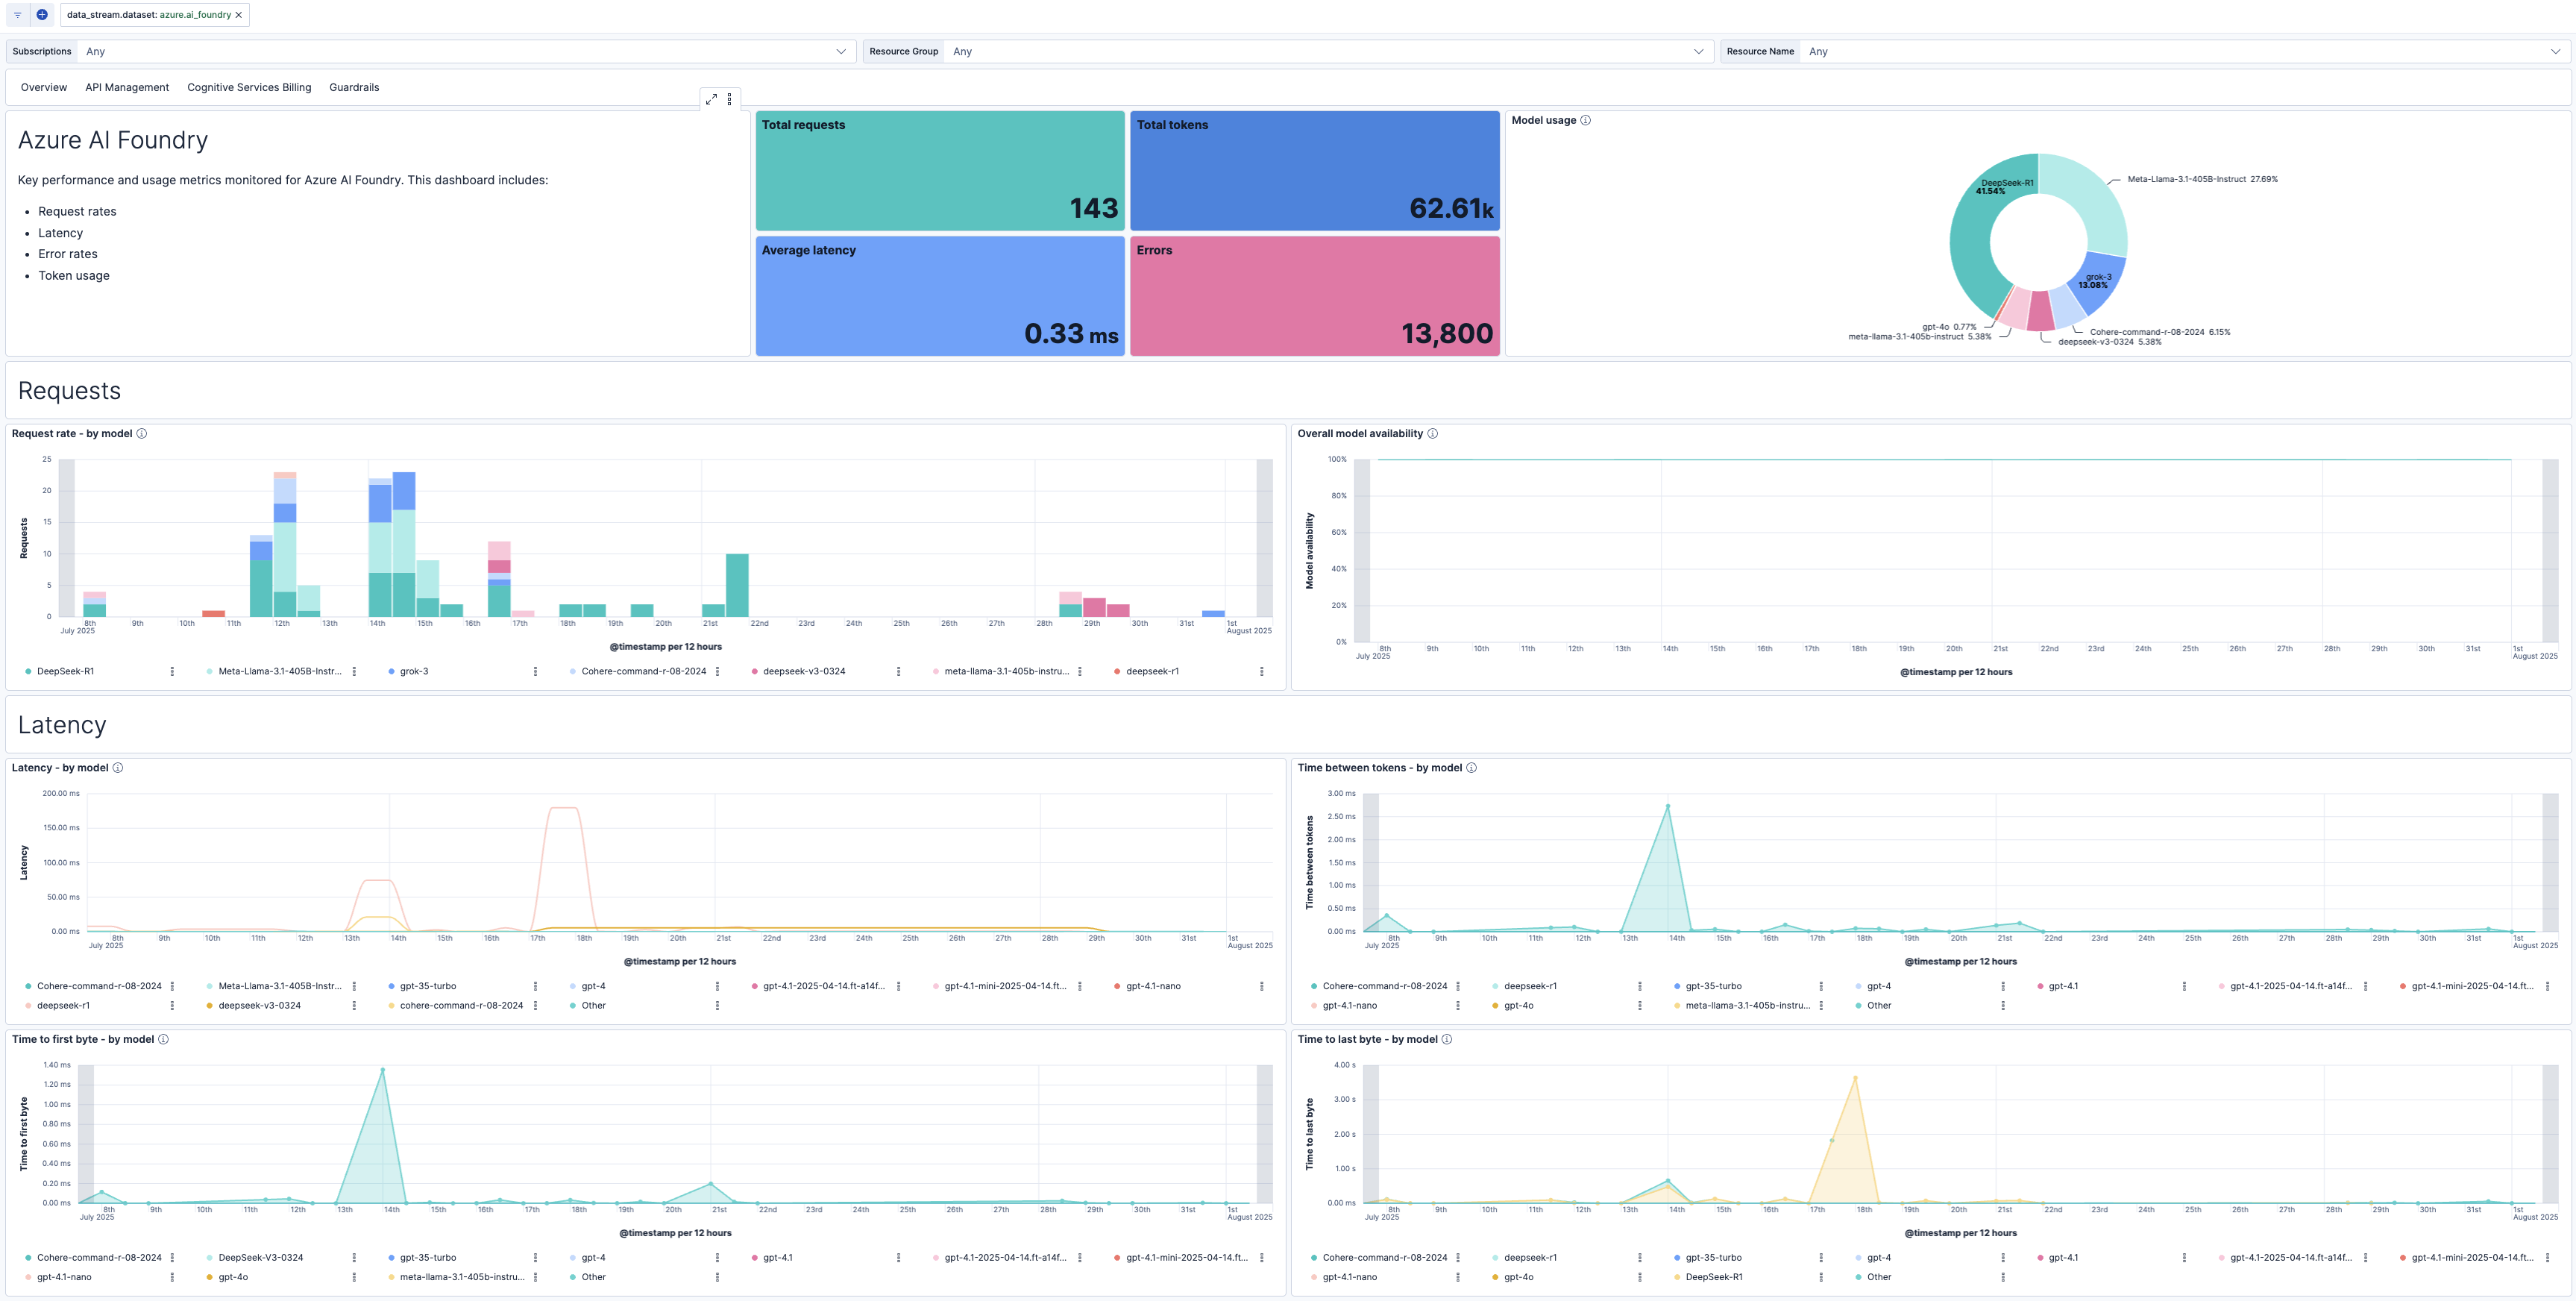Open the Resource Name dropdown
This screenshot has height=1301, width=2576.
tap(2558, 51)
